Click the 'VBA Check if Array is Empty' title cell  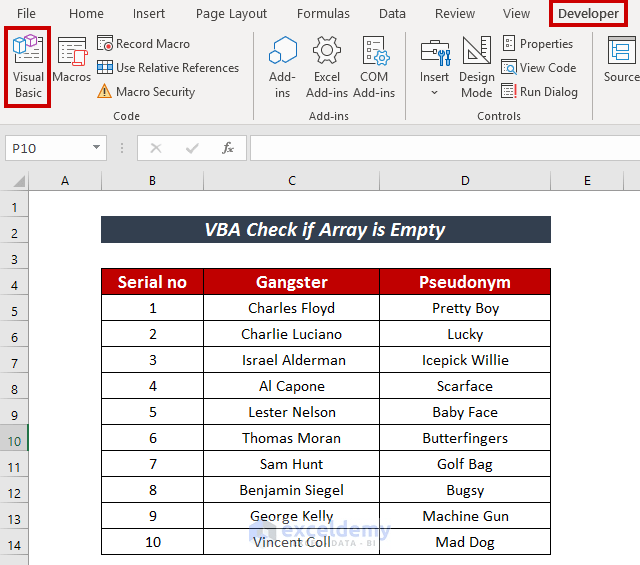tap(326, 229)
